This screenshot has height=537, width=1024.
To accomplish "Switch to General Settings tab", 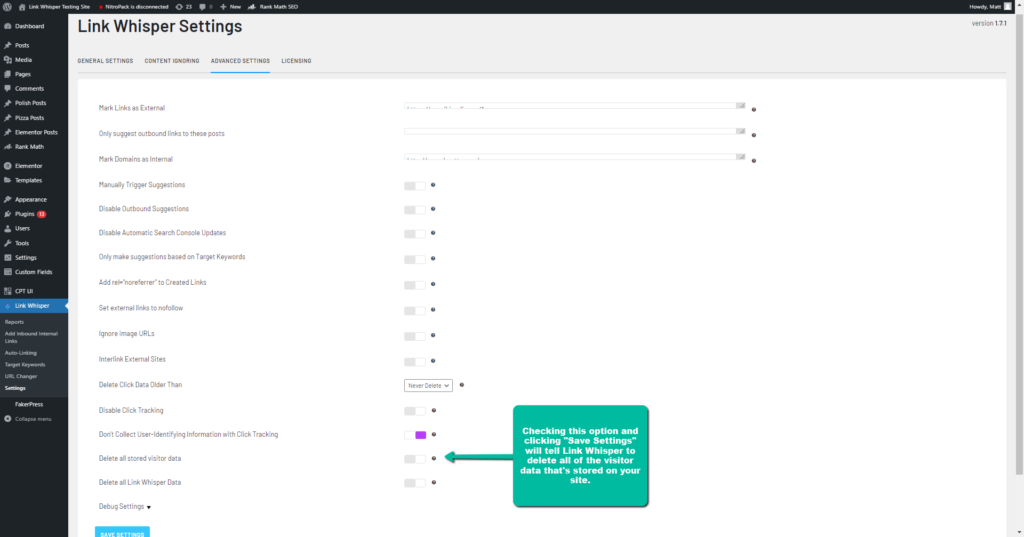I will [105, 61].
